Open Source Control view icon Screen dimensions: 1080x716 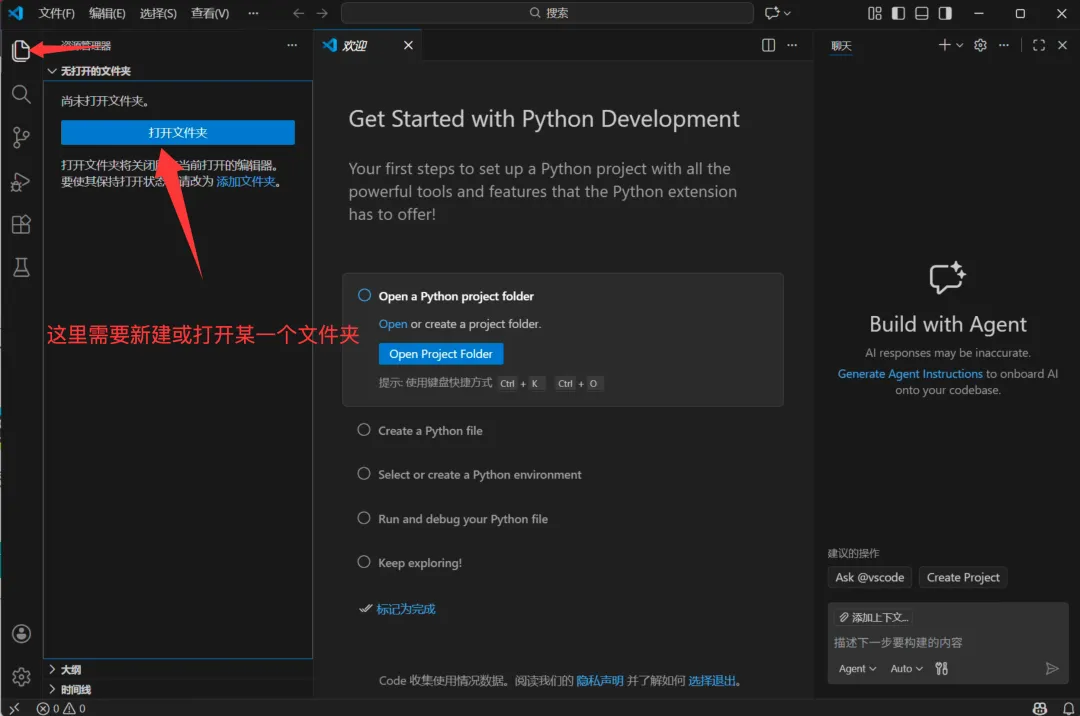[21, 138]
